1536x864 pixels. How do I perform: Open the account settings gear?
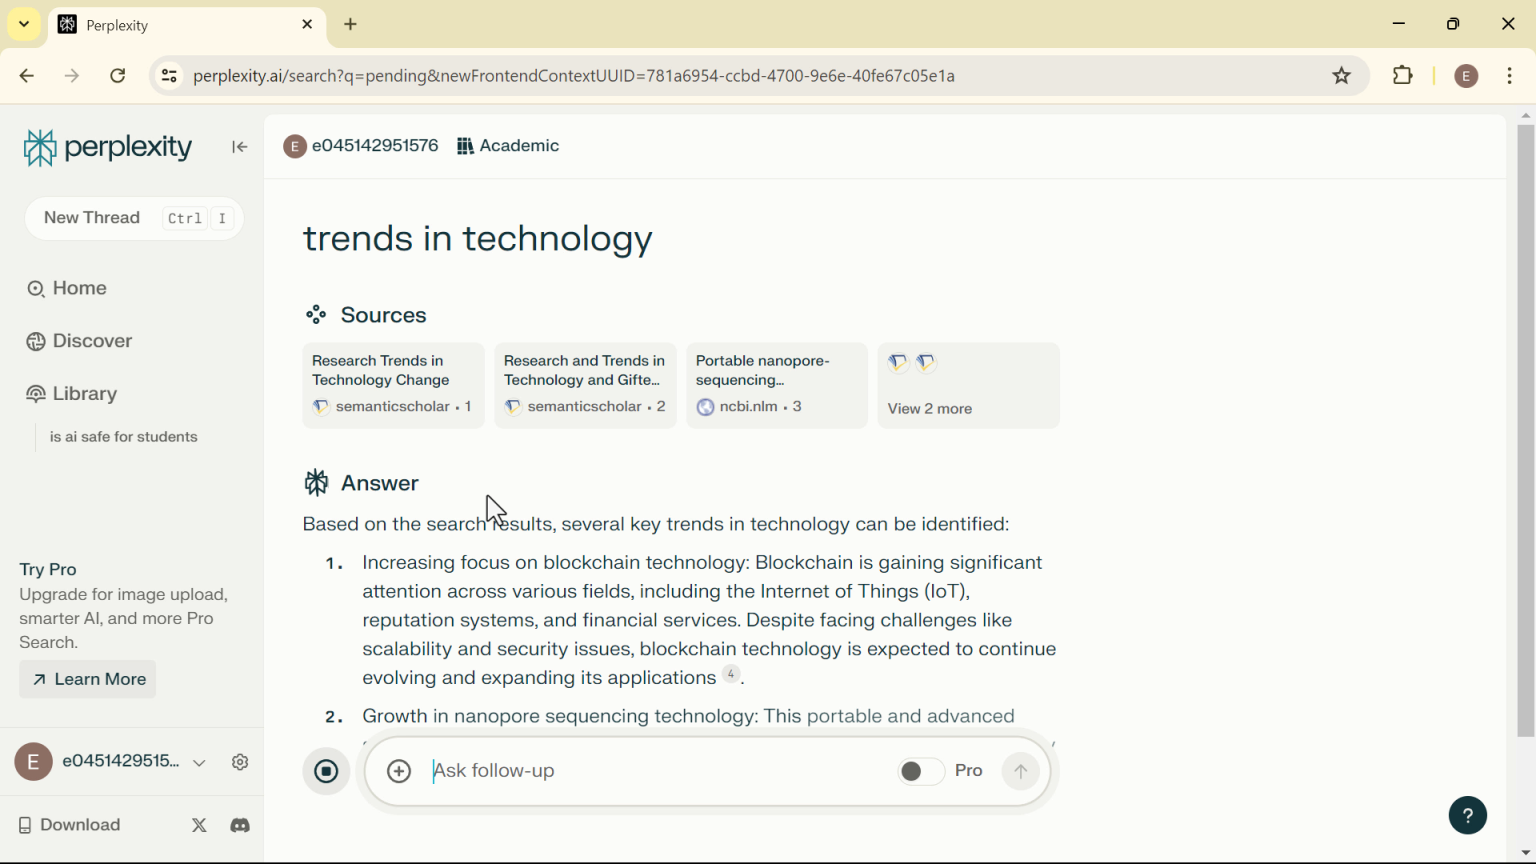pyautogui.click(x=240, y=762)
